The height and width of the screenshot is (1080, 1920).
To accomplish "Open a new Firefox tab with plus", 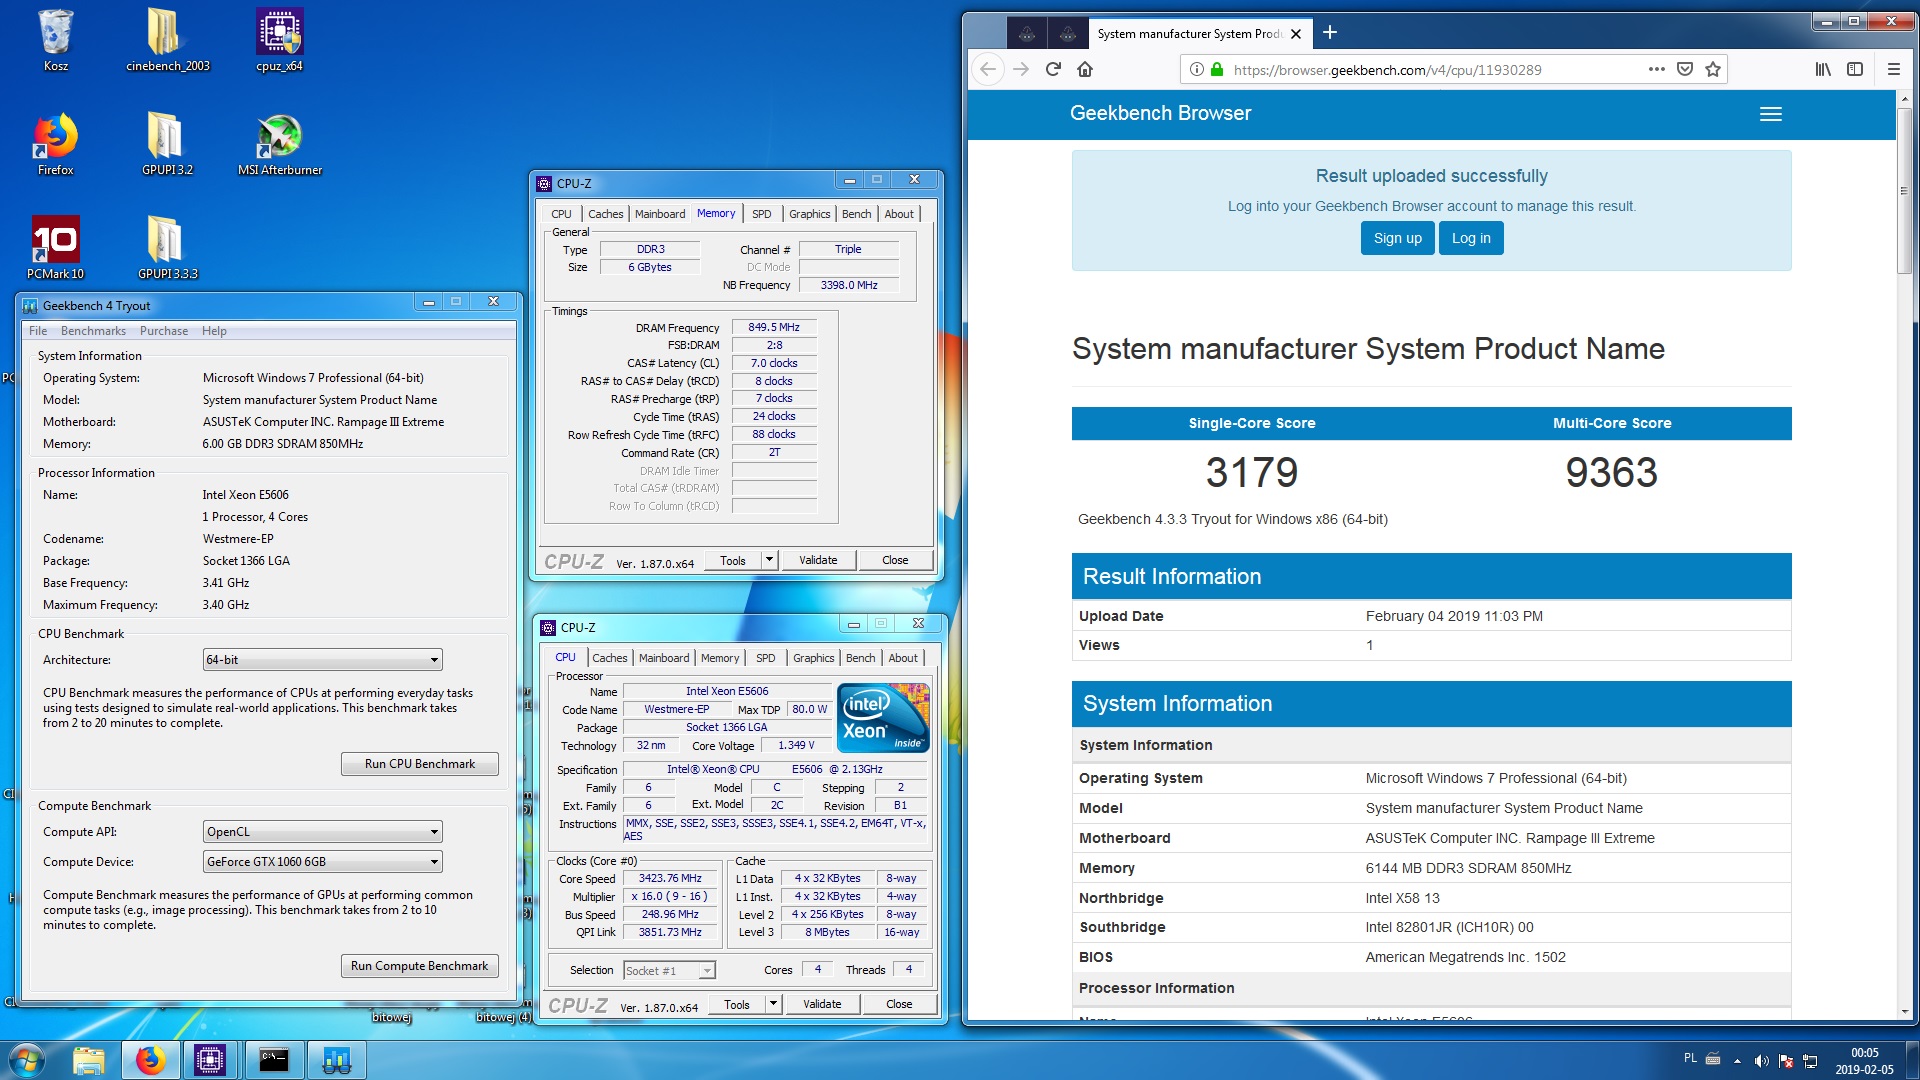I will 1330,33.
